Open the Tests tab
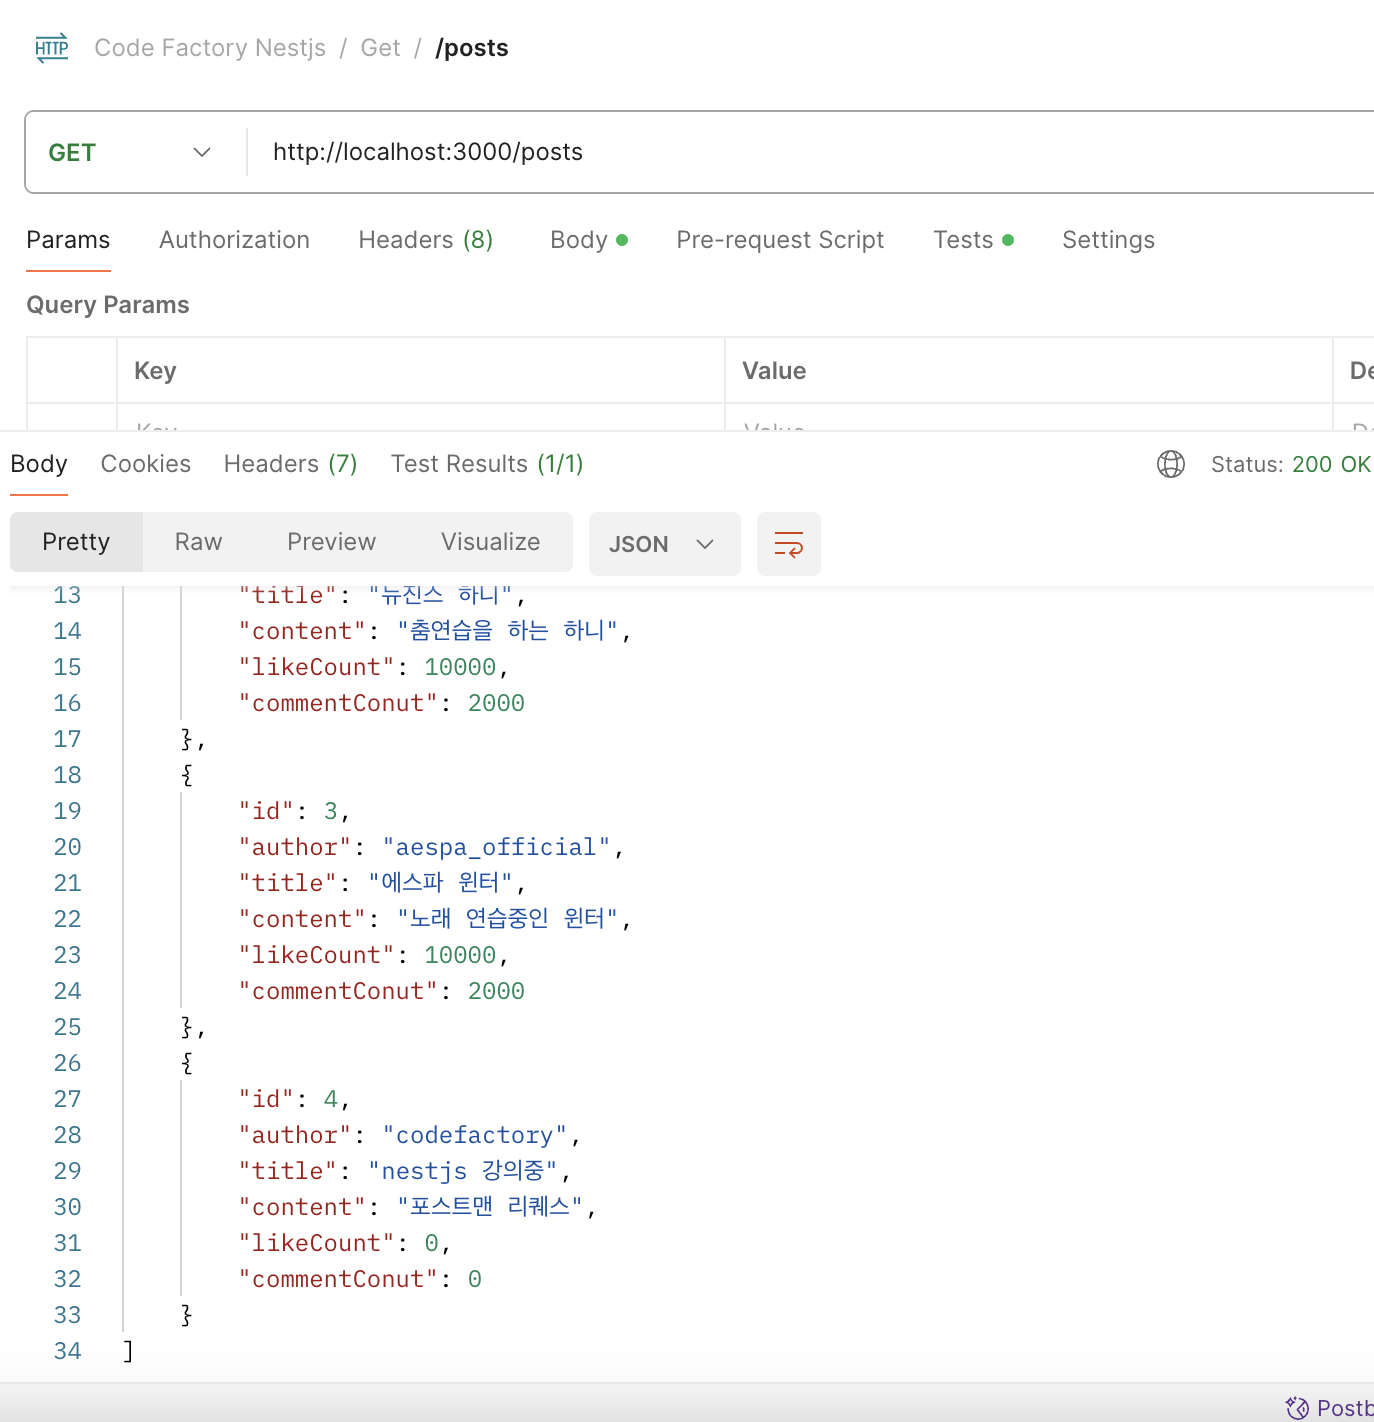This screenshot has width=1374, height=1422. [x=973, y=240]
